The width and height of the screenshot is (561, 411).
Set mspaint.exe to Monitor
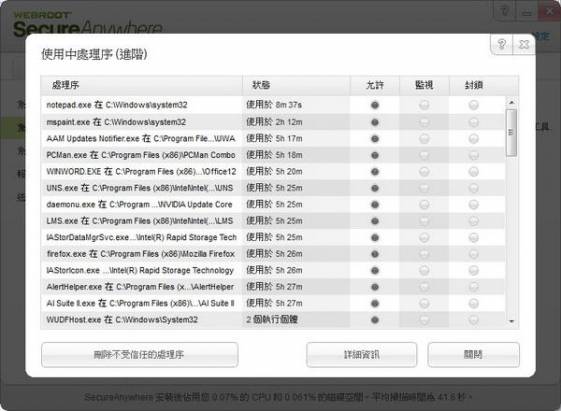[x=424, y=122]
